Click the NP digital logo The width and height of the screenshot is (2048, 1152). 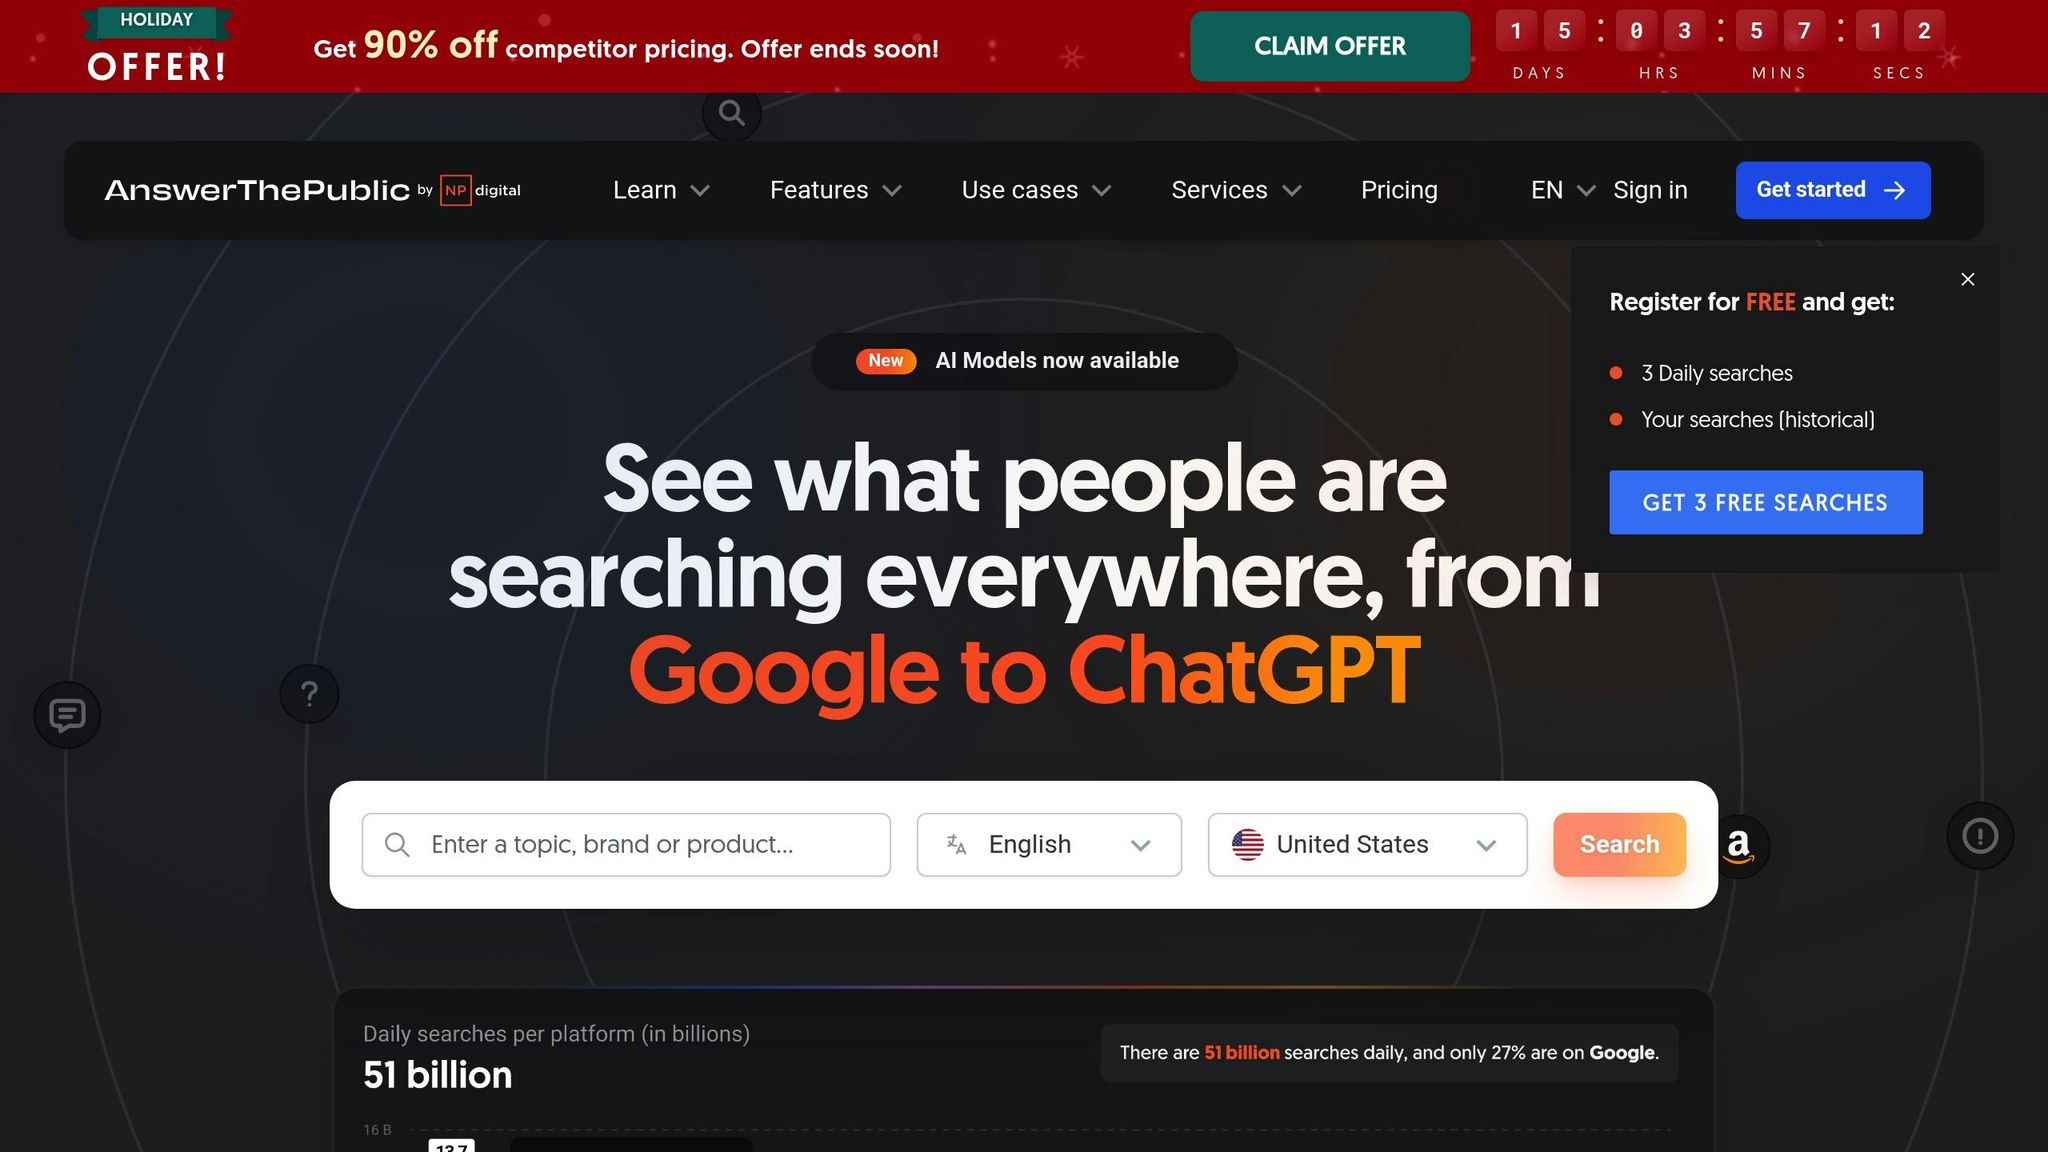[x=481, y=190]
